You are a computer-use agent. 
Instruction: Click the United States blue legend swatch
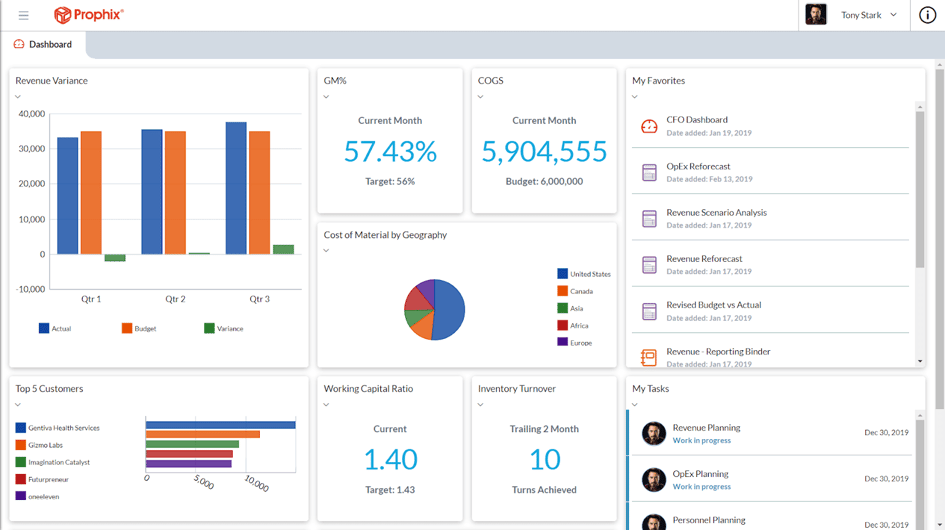[563, 274]
